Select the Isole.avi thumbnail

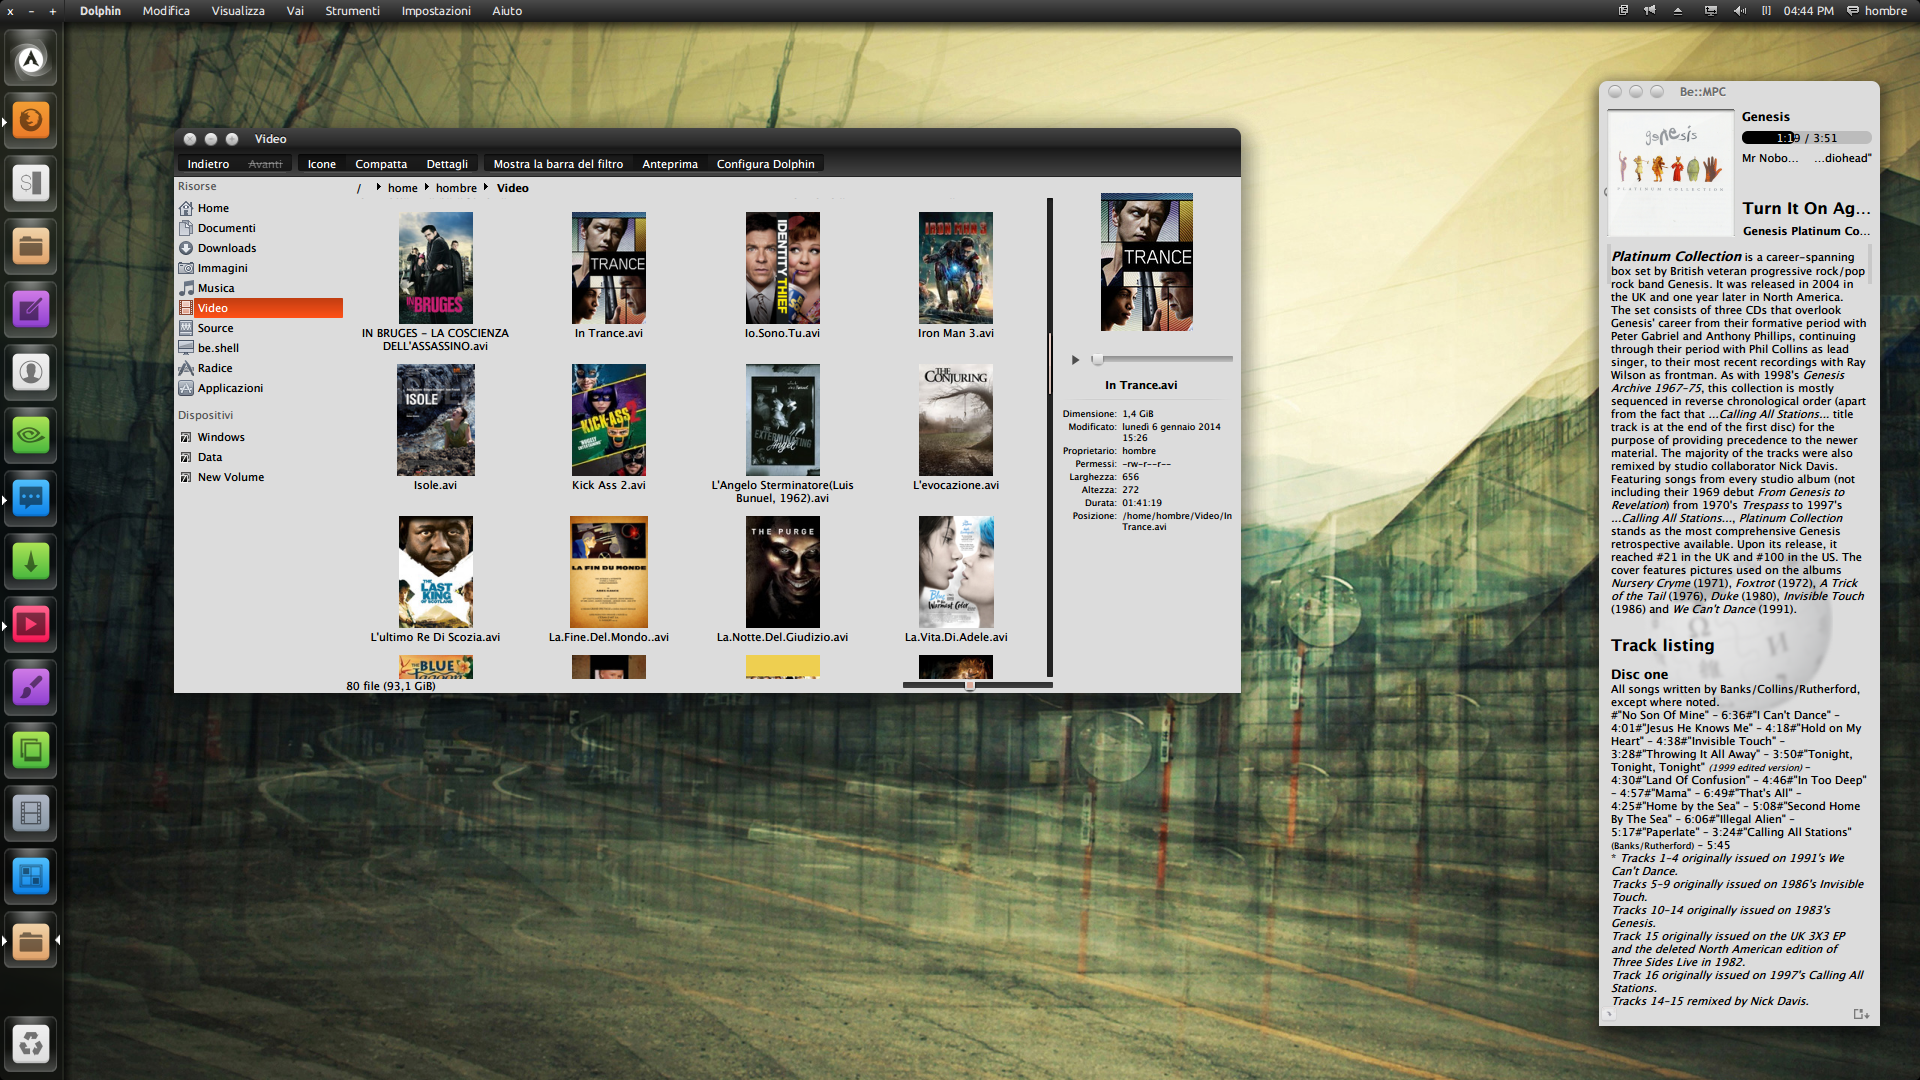click(x=435, y=419)
